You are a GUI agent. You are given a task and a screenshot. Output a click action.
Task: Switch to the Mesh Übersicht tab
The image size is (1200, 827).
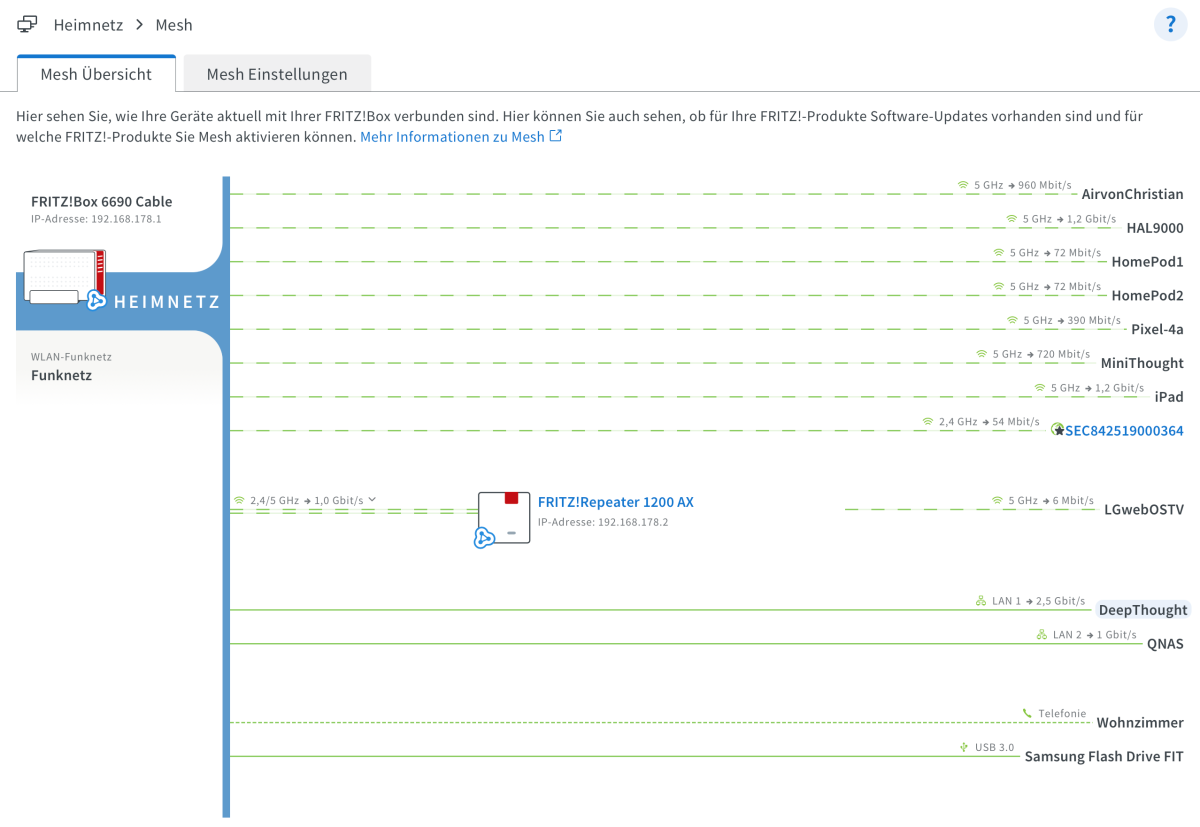tap(96, 74)
